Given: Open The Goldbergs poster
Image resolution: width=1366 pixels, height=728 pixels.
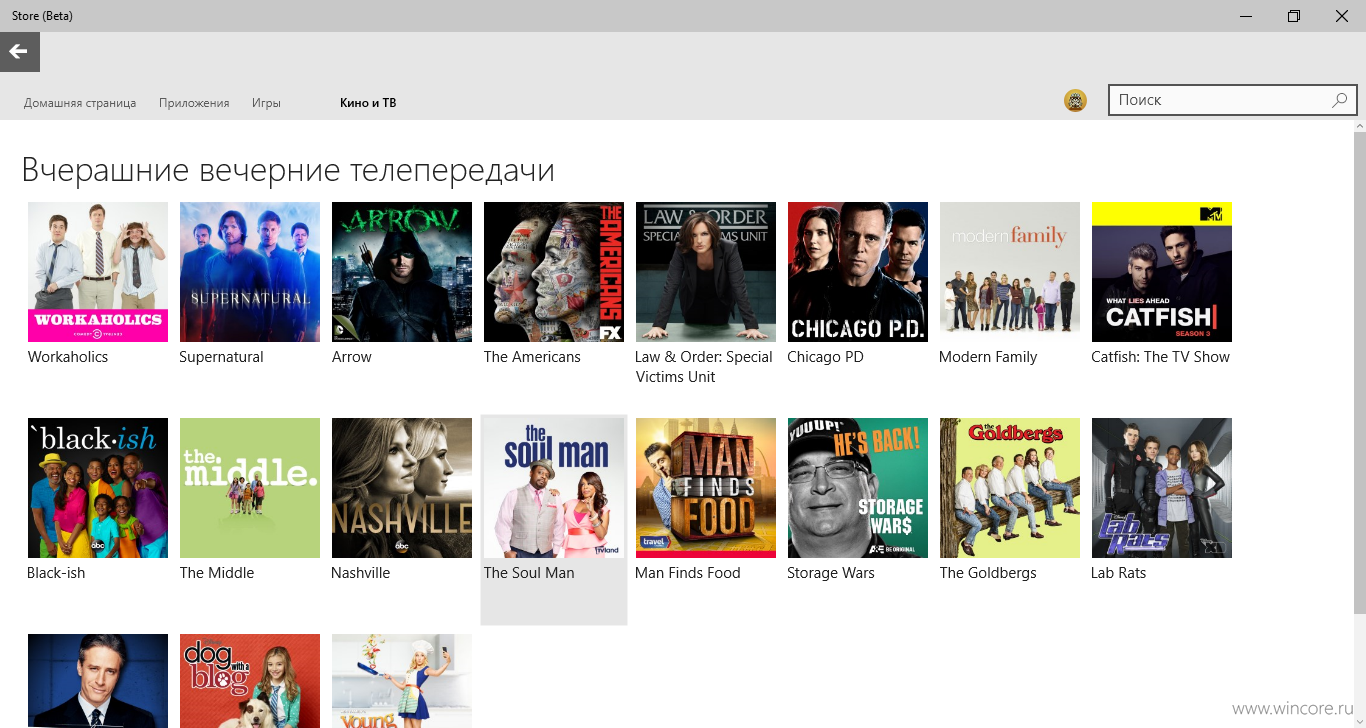Looking at the screenshot, I should coord(1010,488).
